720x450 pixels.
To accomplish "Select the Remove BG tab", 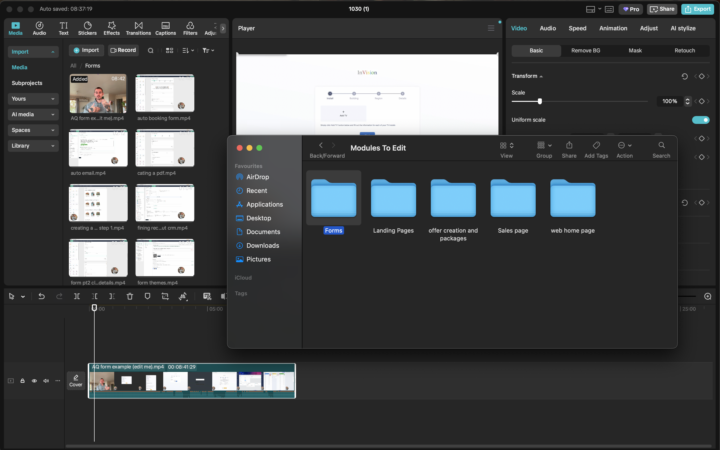I will click(x=586, y=50).
